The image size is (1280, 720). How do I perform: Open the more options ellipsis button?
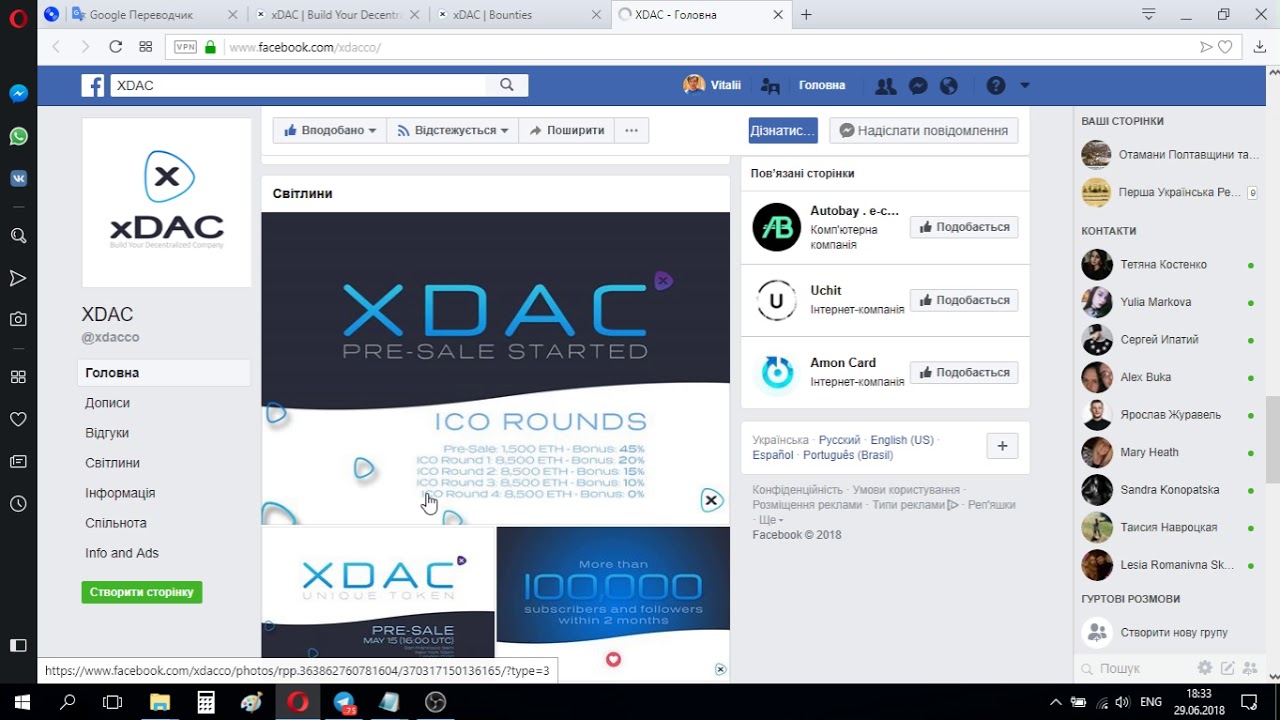(x=631, y=130)
